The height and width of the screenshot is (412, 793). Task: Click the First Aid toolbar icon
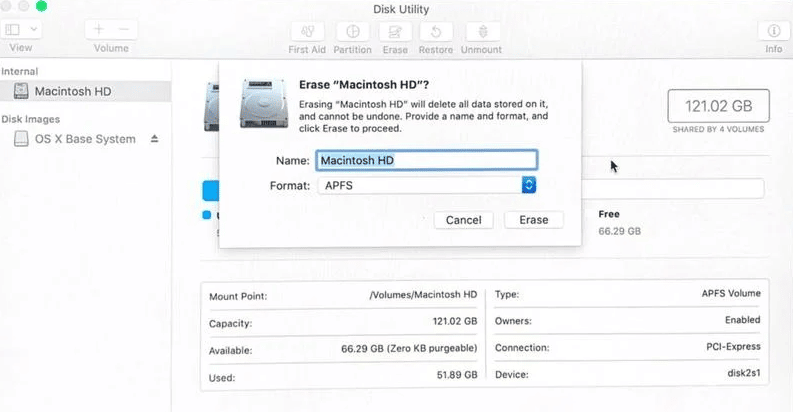(307, 32)
